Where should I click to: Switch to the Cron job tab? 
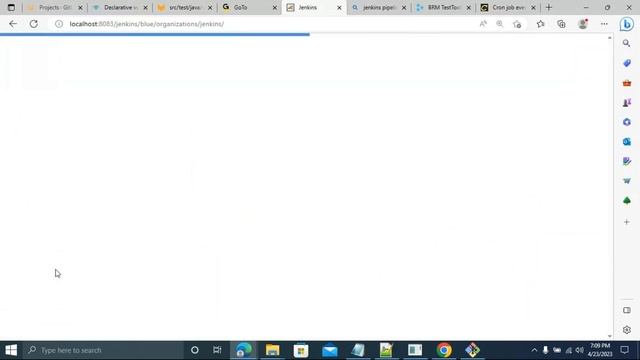pos(508,7)
